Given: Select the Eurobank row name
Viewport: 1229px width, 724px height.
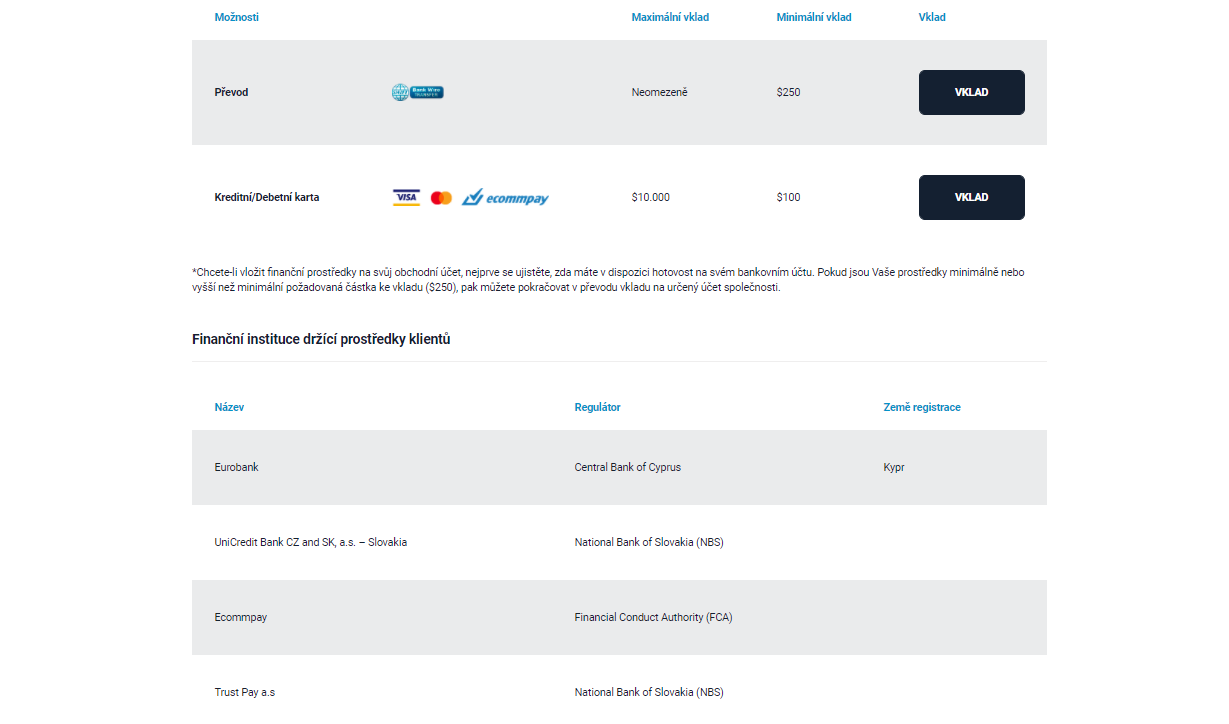Looking at the screenshot, I should (x=236, y=467).
